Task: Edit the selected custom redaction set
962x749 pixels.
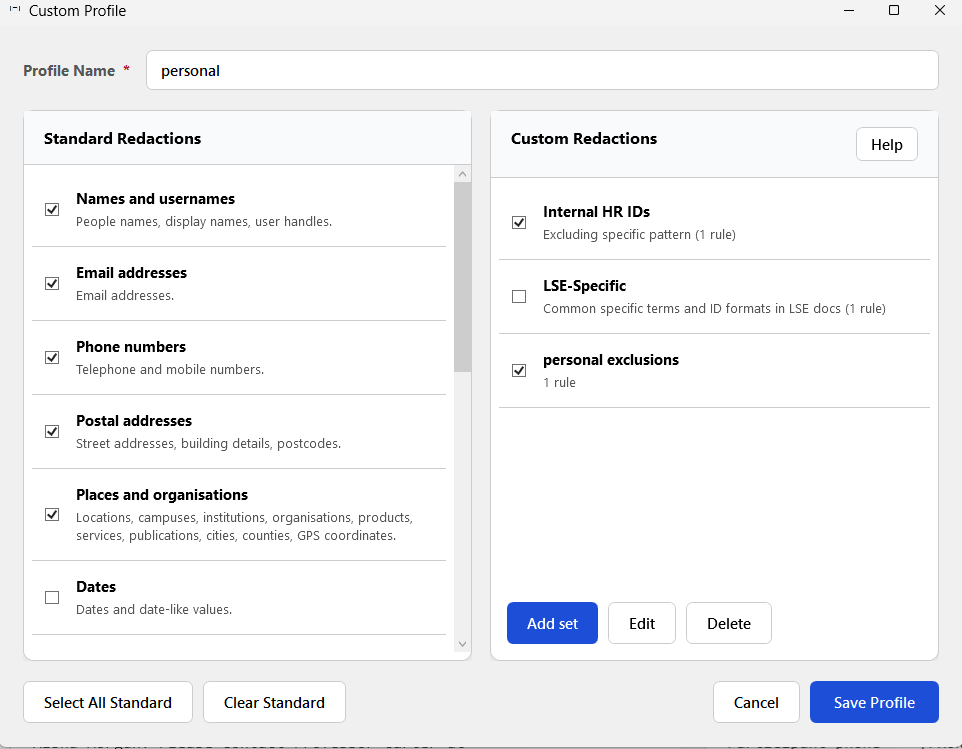Action: point(641,623)
